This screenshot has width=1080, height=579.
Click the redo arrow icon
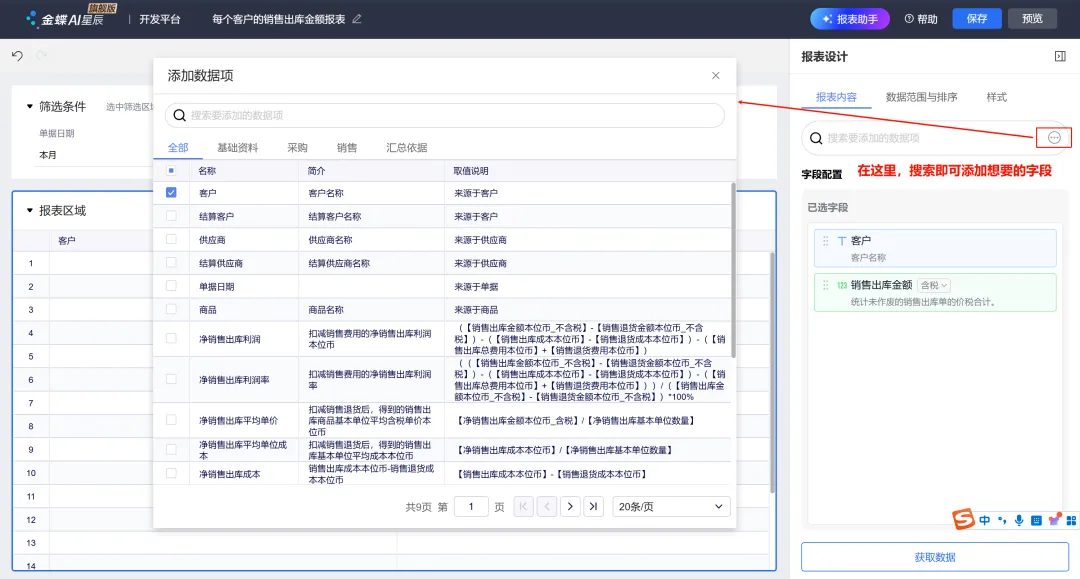click(x=41, y=56)
